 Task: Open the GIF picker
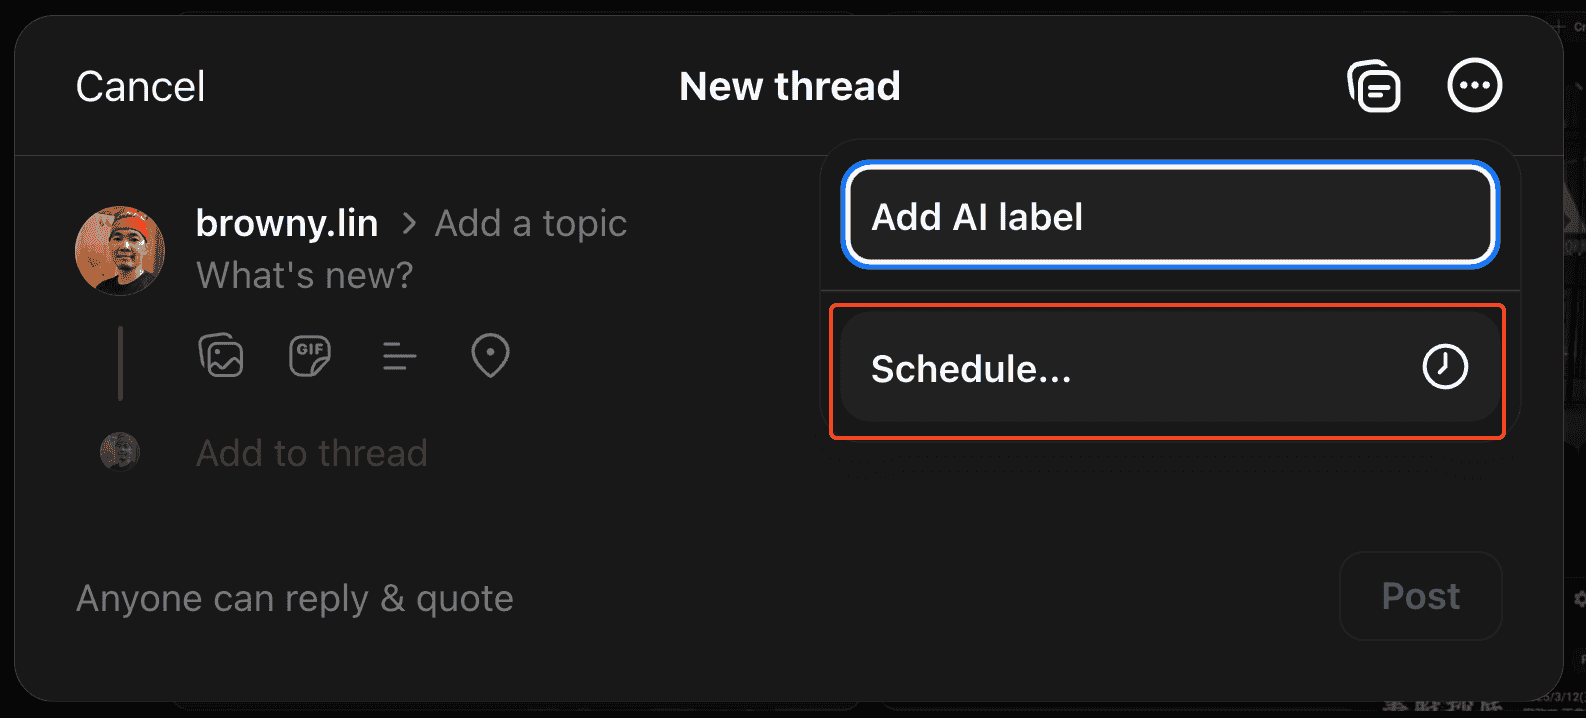click(310, 355)
